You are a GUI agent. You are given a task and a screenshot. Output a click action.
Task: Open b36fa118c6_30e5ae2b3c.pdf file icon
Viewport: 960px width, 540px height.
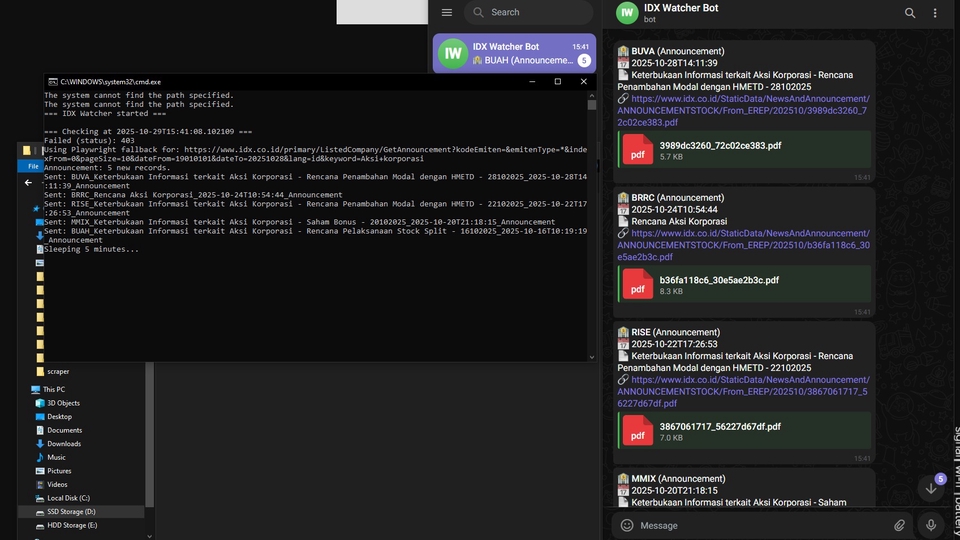[x=637, y=285]
